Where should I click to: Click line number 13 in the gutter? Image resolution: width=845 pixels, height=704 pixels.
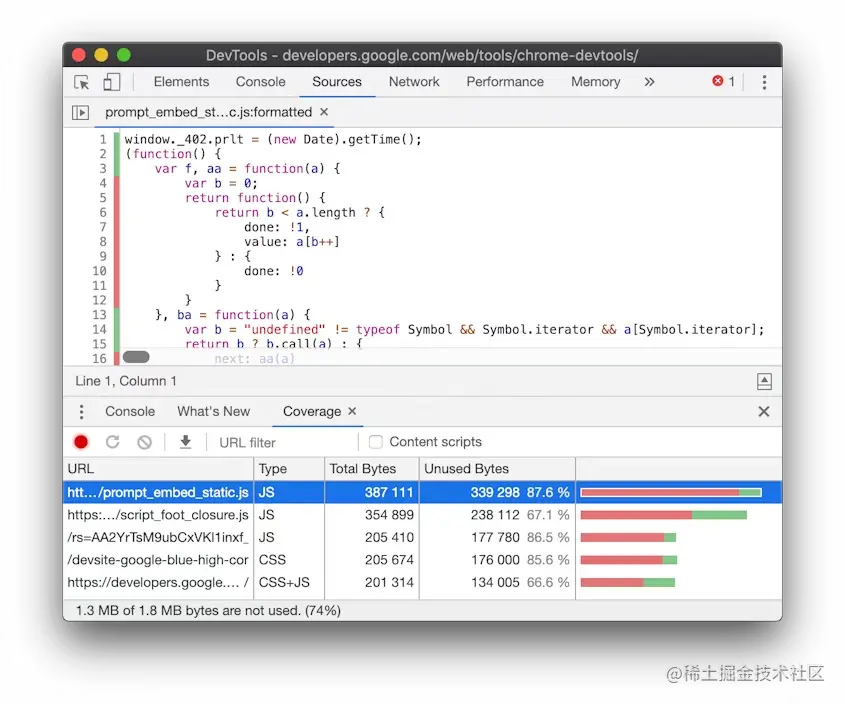tap(100, 315)
